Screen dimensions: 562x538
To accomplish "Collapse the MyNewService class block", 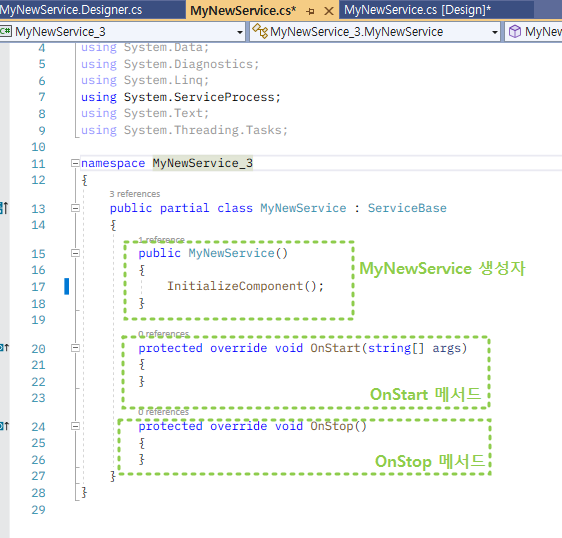I will coord(75,208).
